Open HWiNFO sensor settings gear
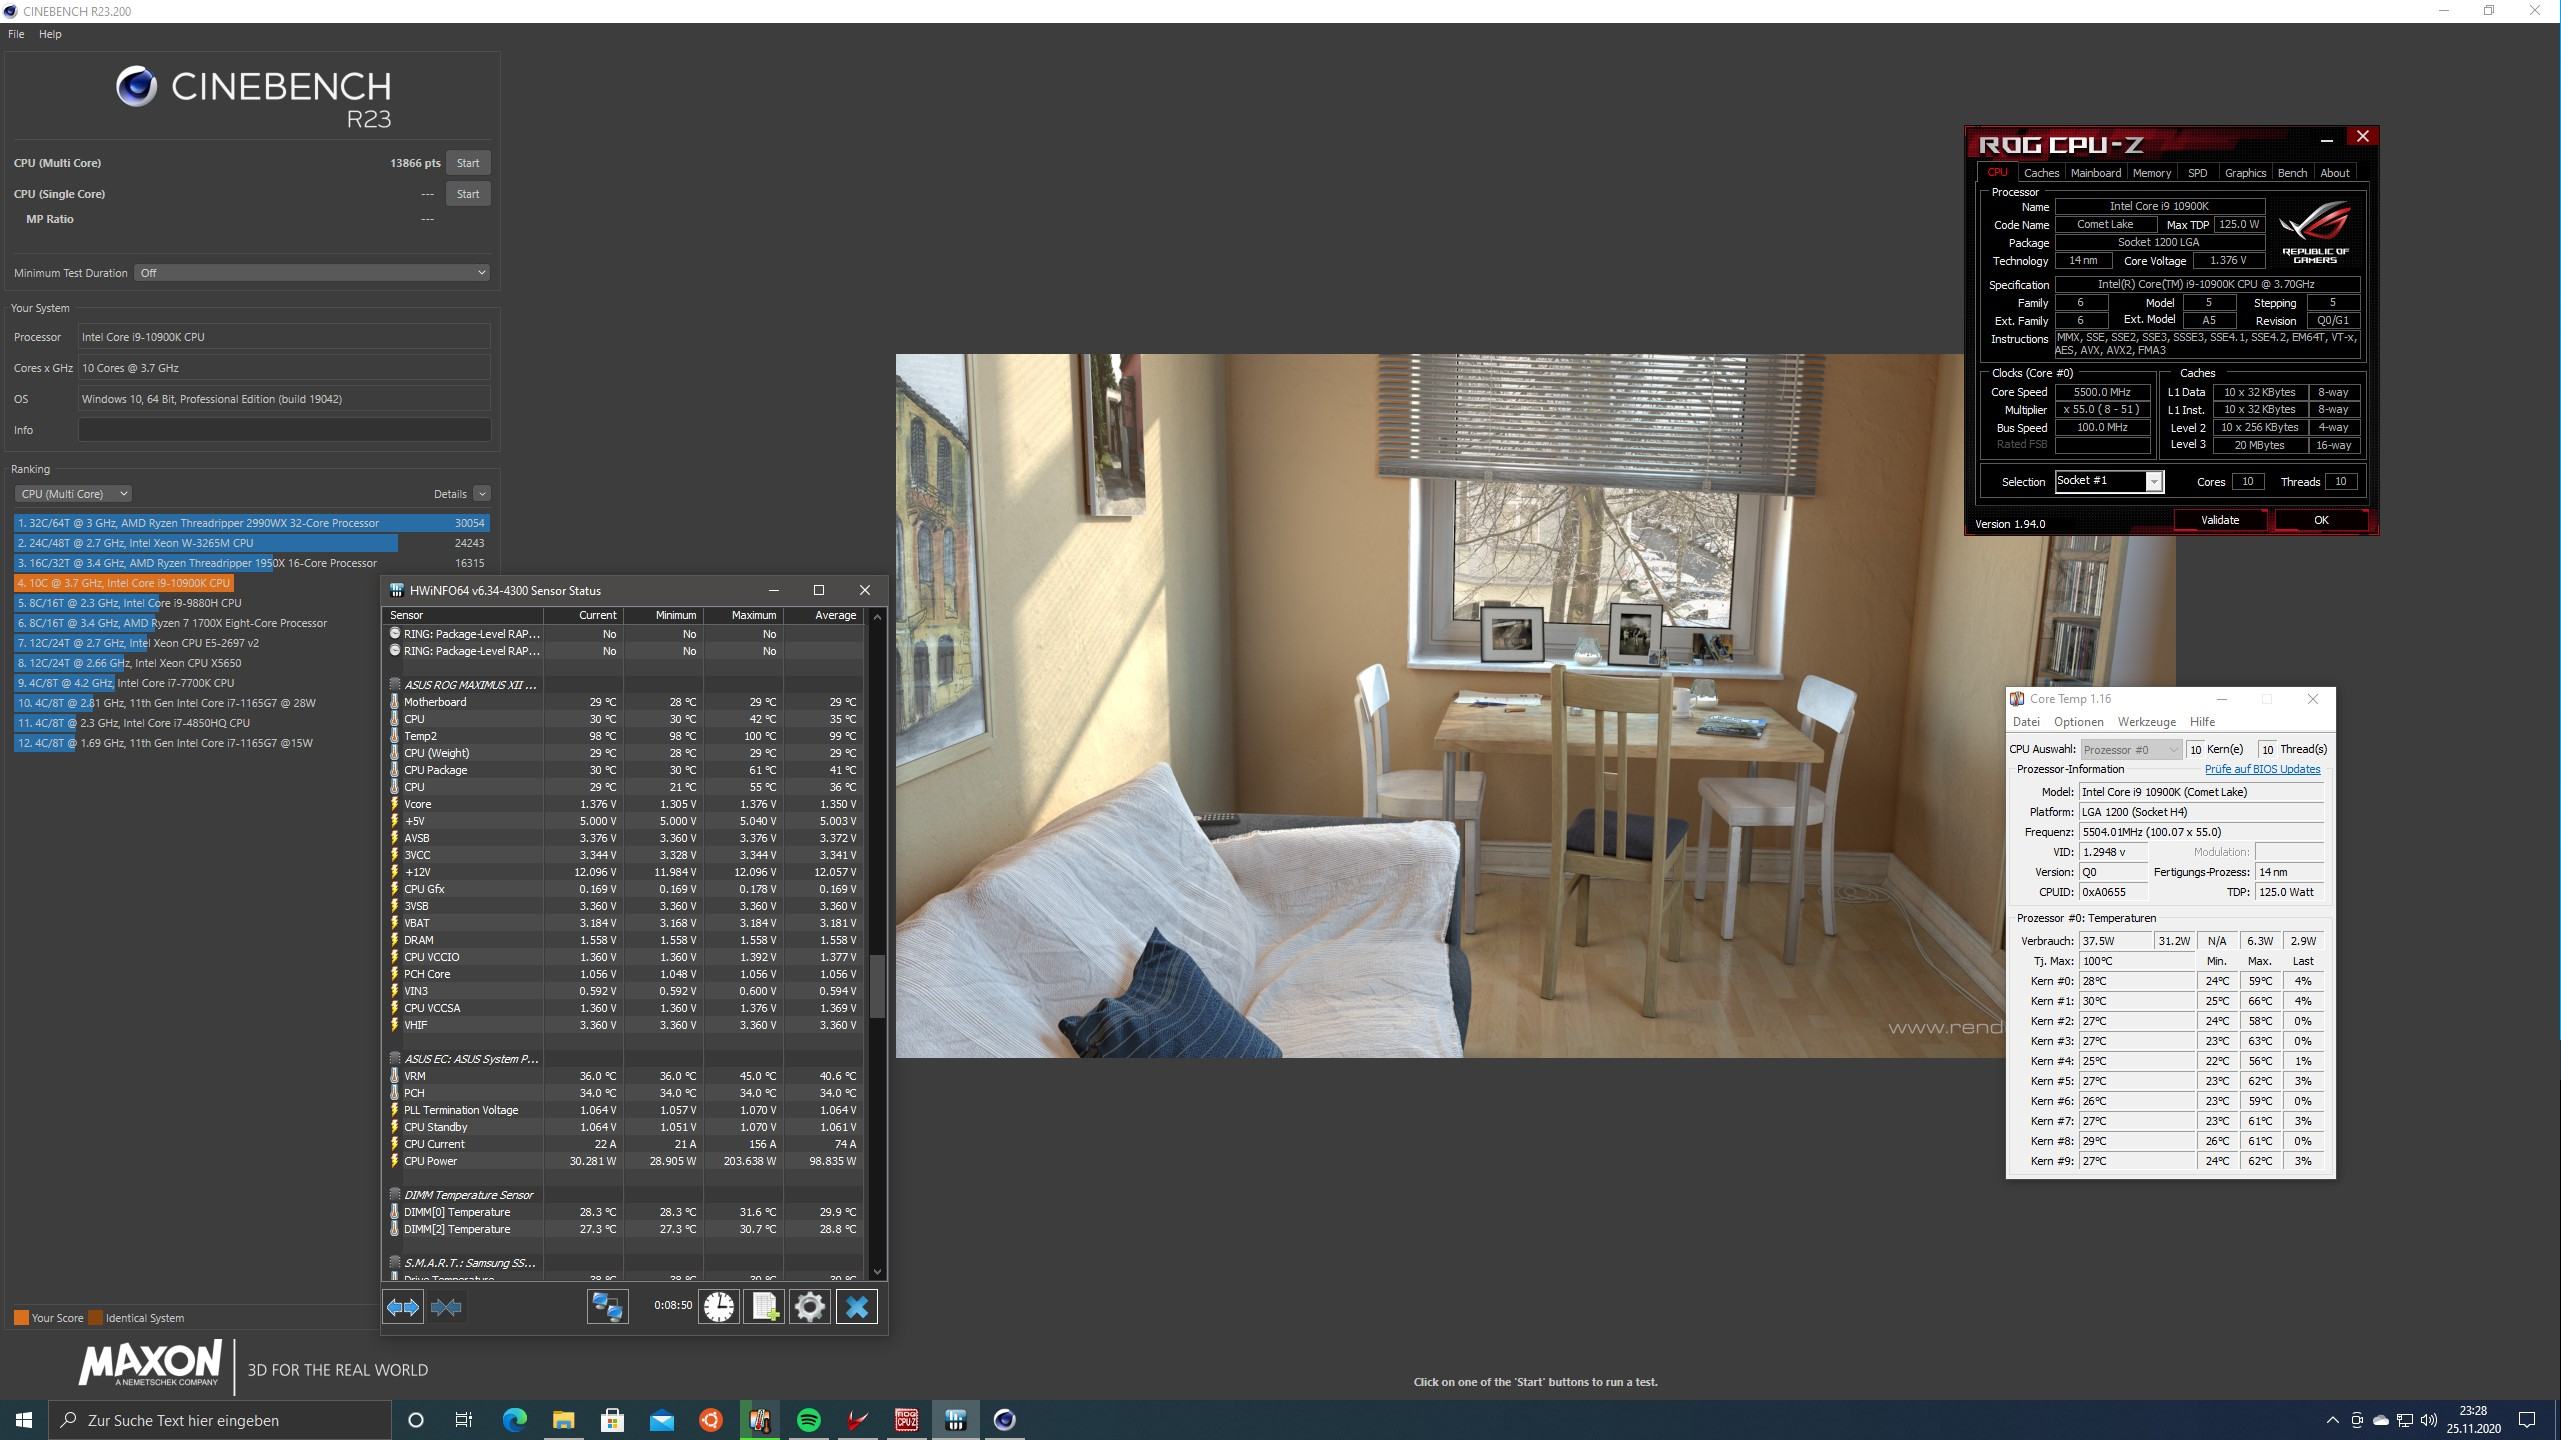Image resolution: width=2561 pixels, height=1440 pixels. (810, 1307)
